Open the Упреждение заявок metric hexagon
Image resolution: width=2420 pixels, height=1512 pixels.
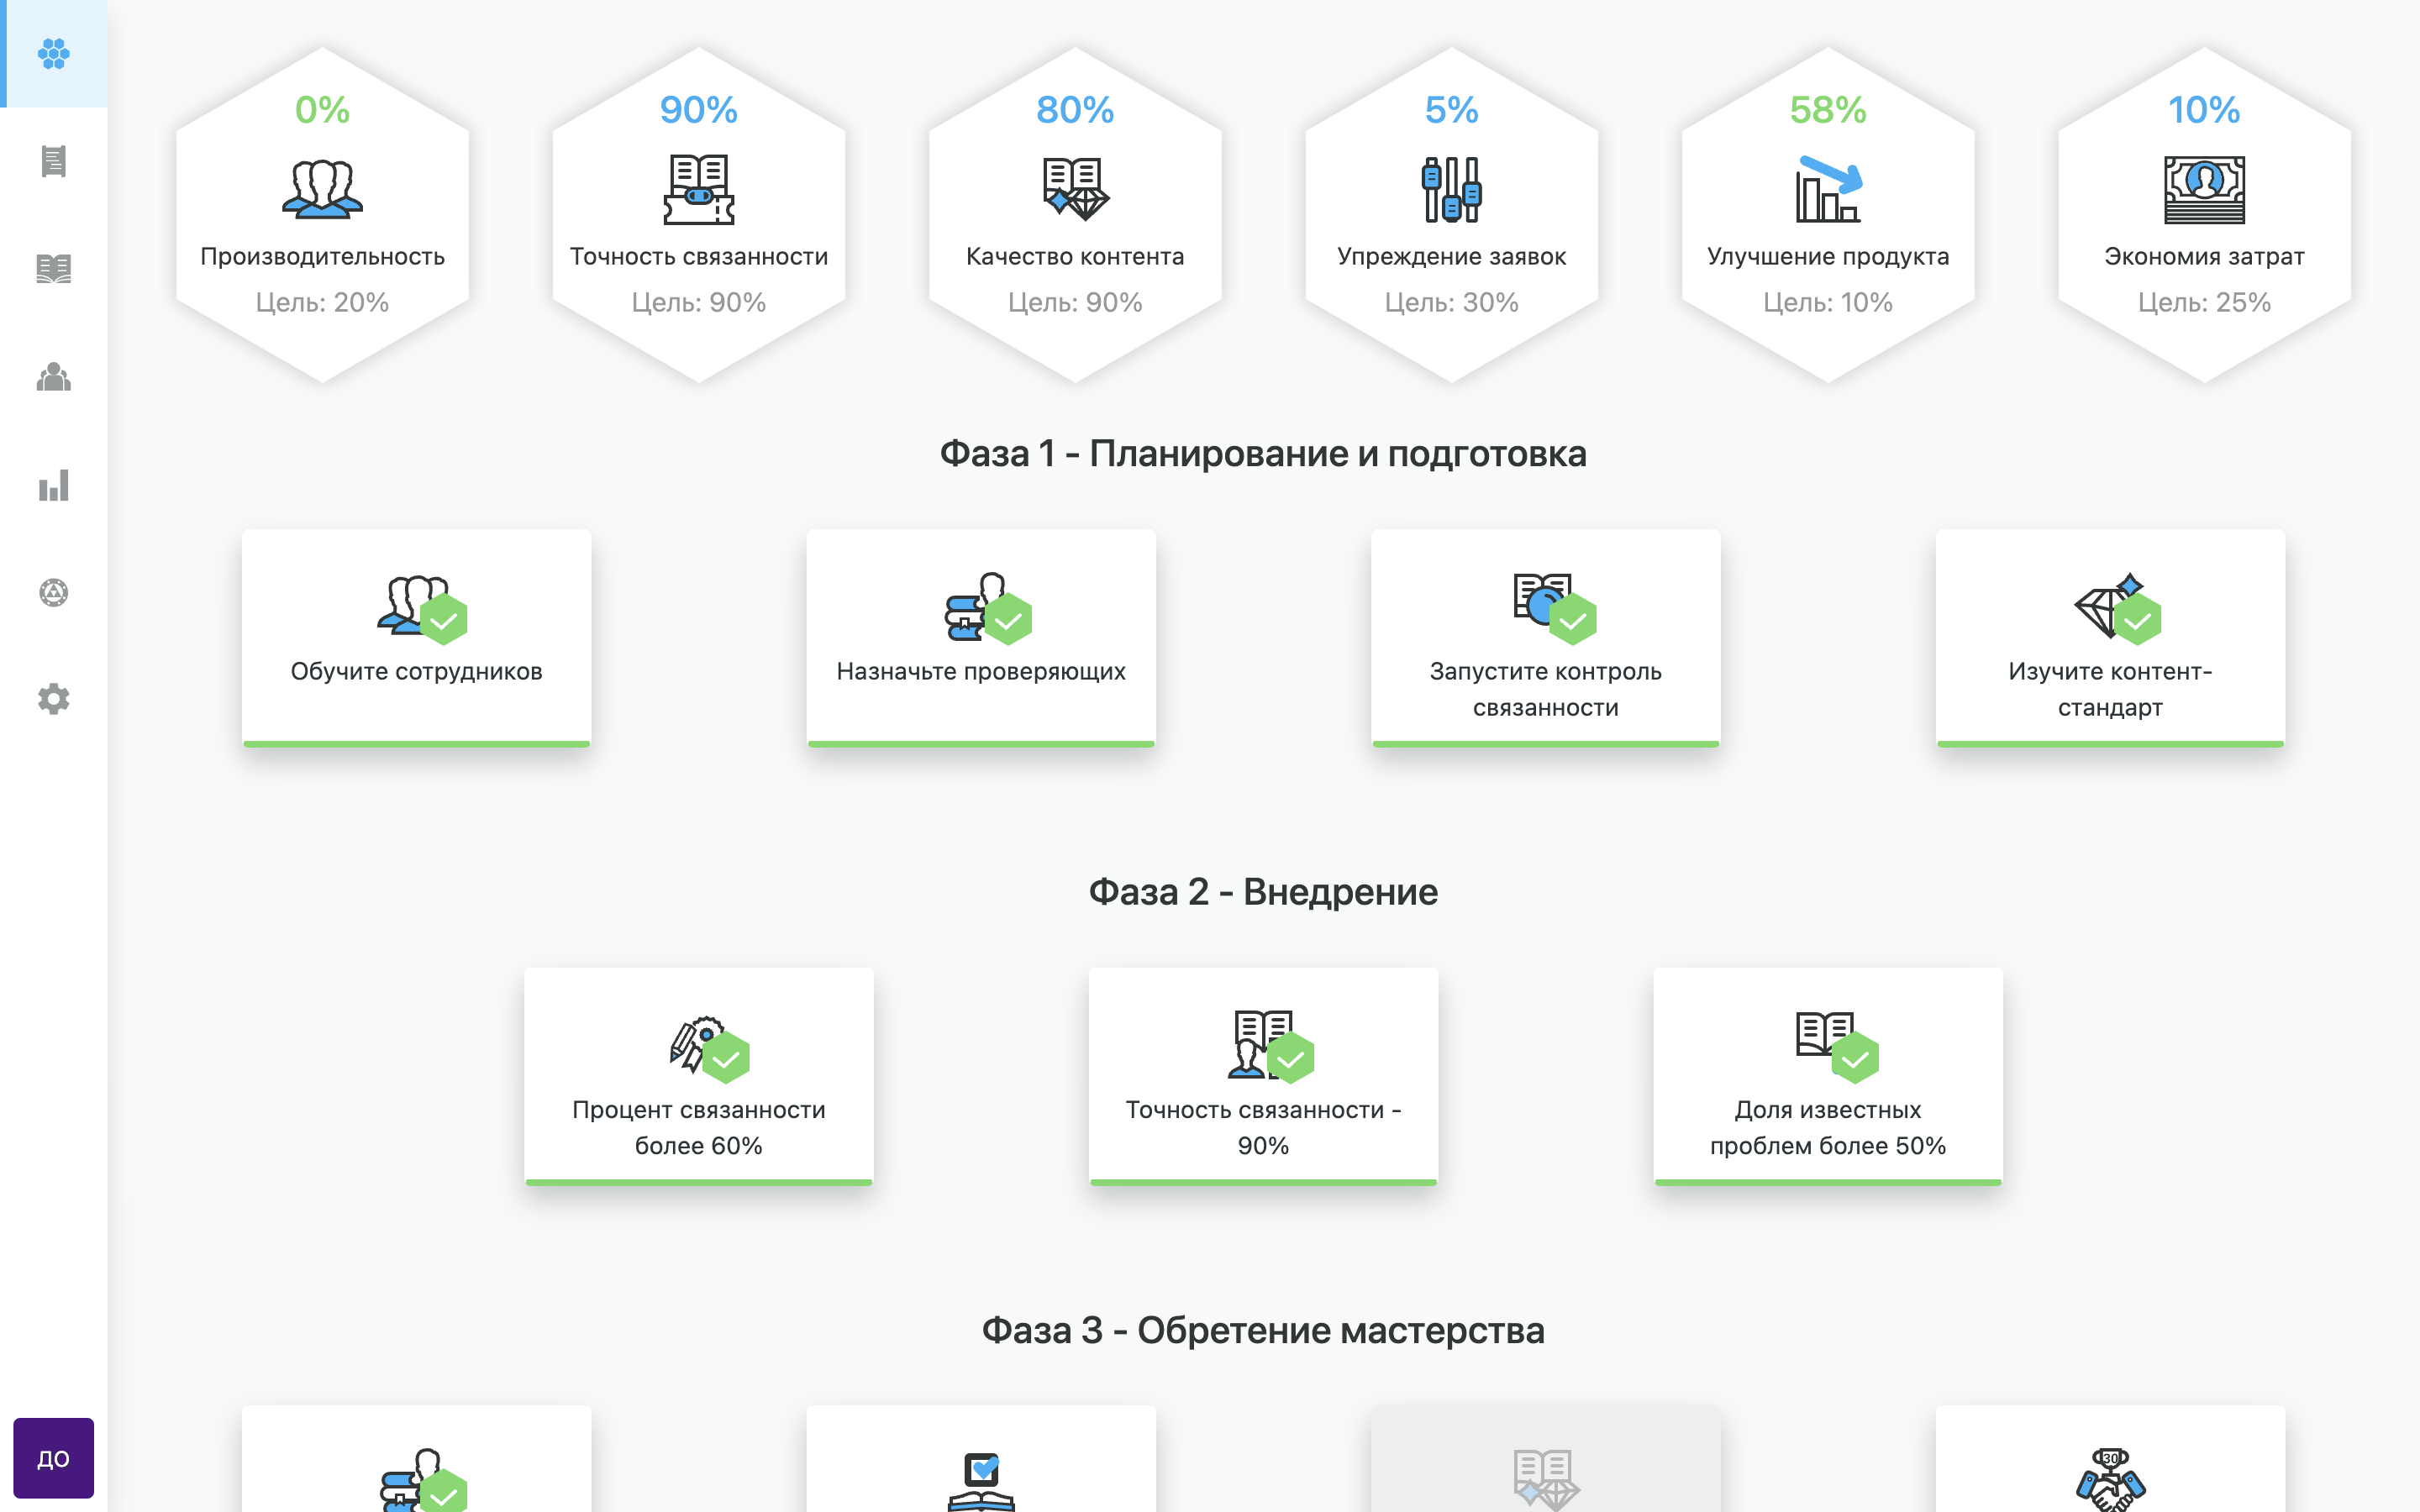[x=1452, y=210]
